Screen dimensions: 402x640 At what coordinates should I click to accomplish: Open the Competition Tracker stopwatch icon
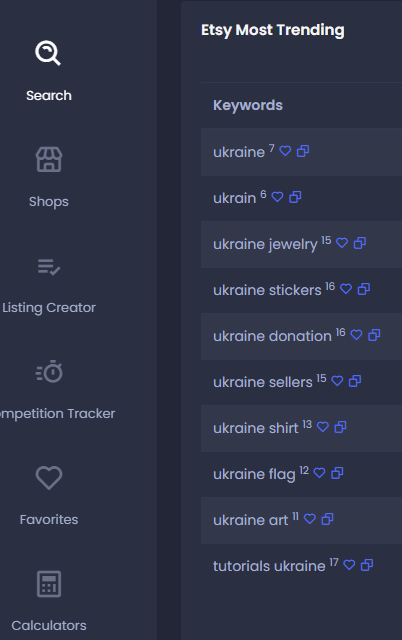point(49,371)
